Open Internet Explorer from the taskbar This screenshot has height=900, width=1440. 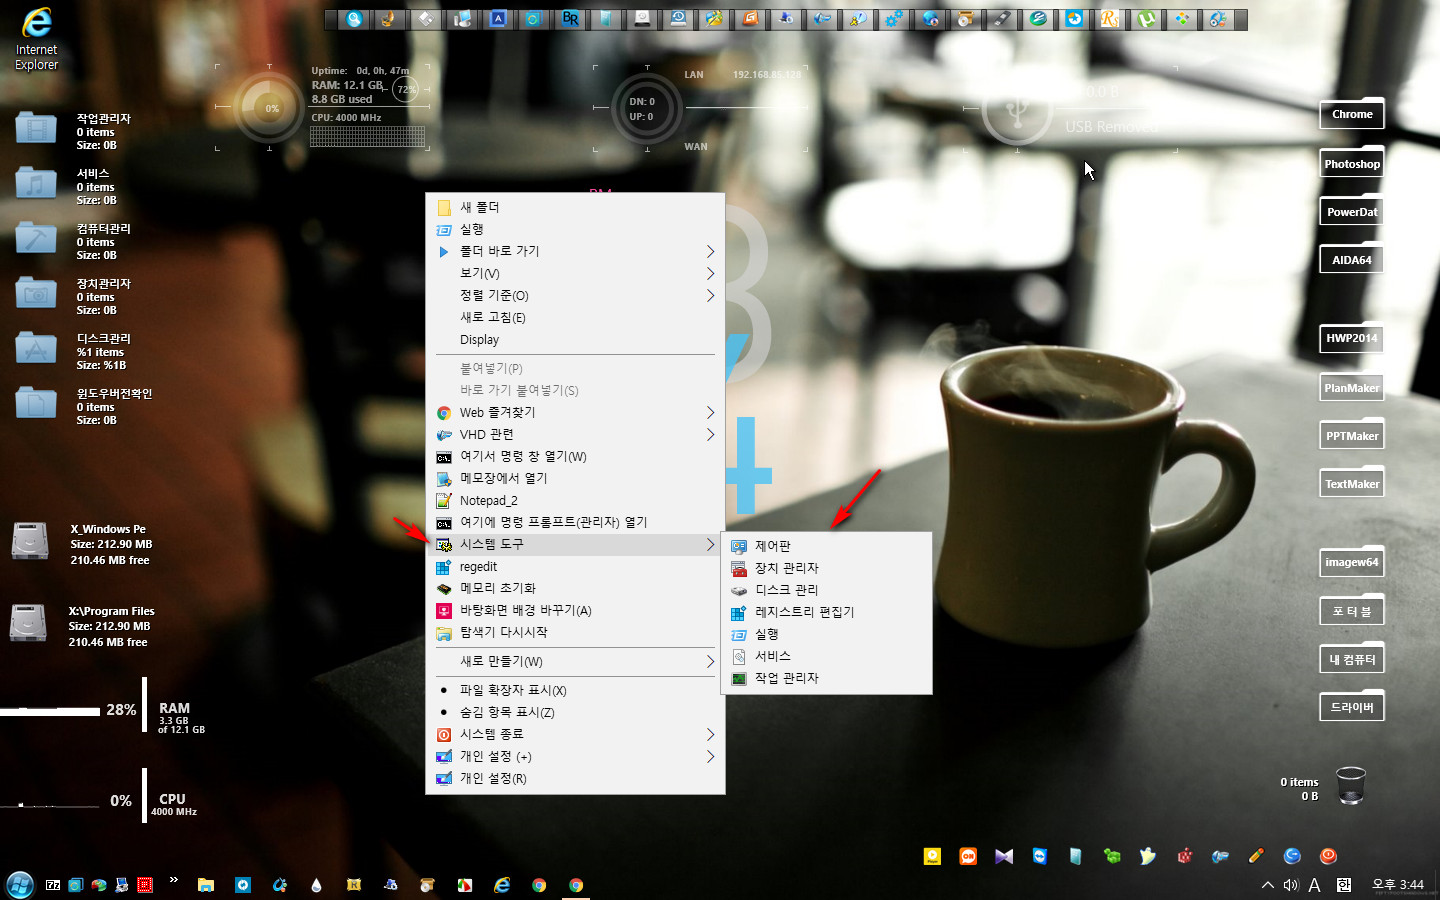point(502,885)
